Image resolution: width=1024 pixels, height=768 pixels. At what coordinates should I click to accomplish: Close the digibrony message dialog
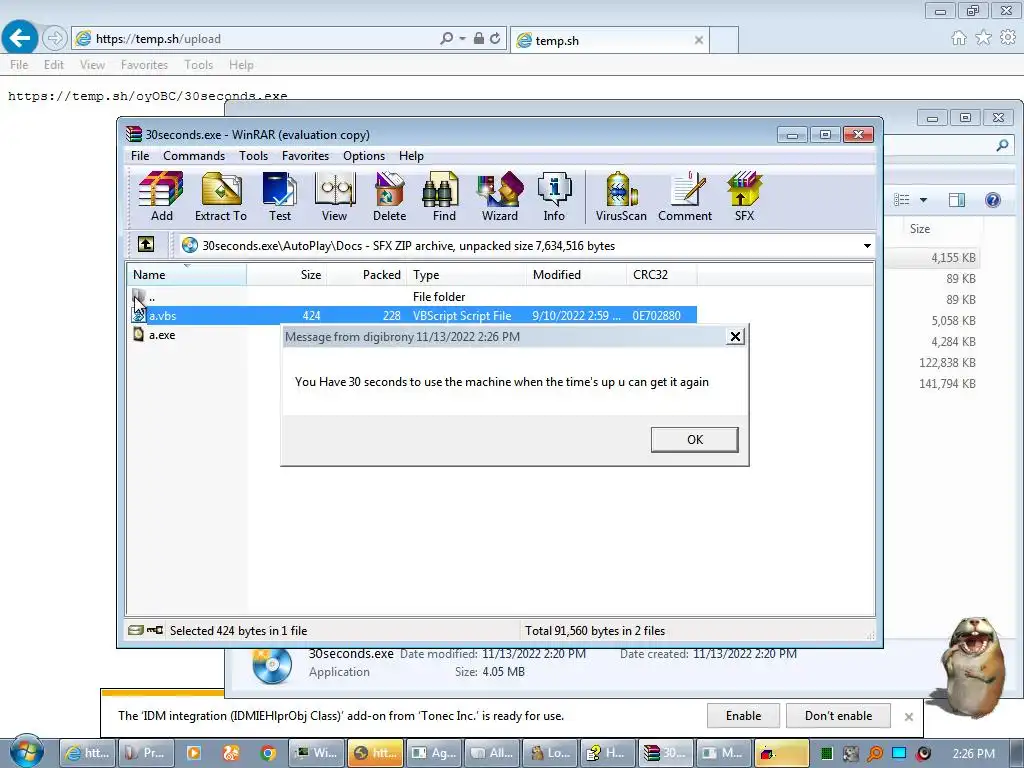click(735, 336)
